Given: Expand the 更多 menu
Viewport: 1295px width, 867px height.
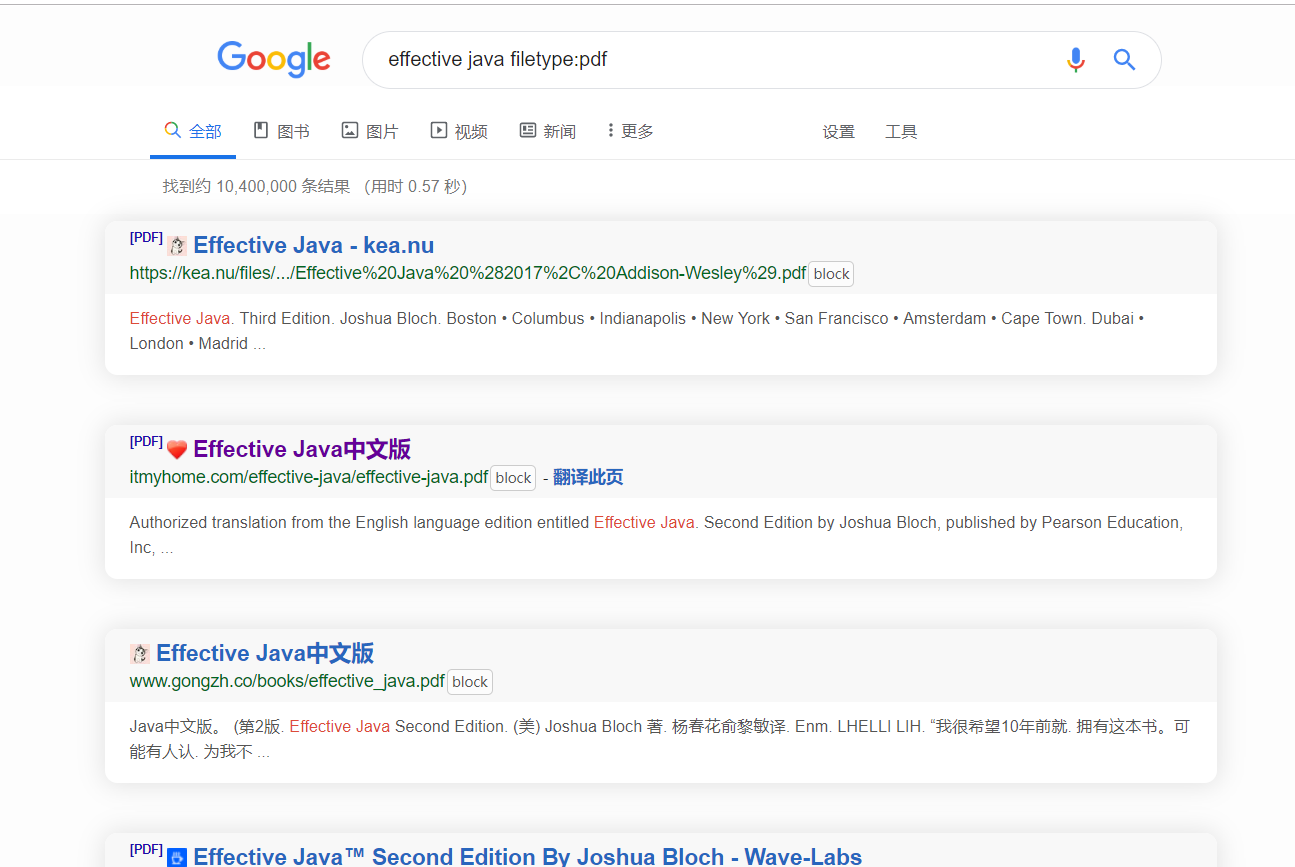Looking at the screenshot, I should tap(630, 131).
